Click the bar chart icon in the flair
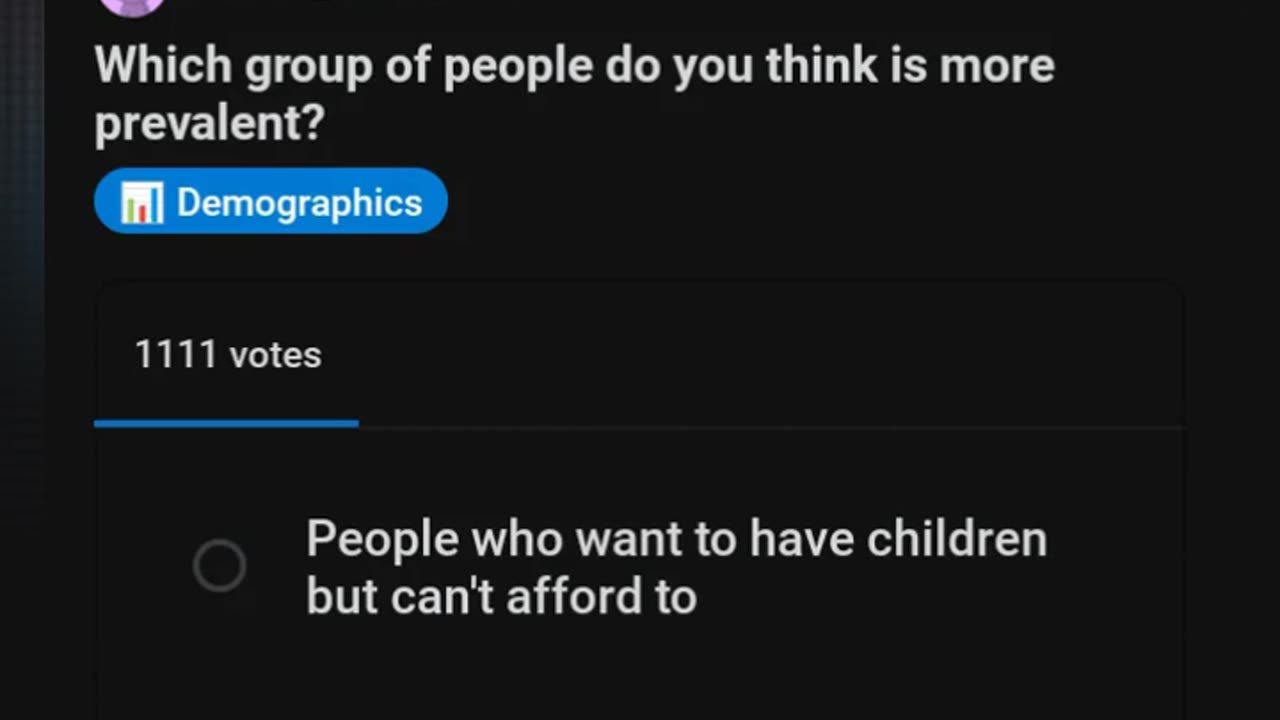This screenshot has width=1280, height=720. [x=141, y=203]
